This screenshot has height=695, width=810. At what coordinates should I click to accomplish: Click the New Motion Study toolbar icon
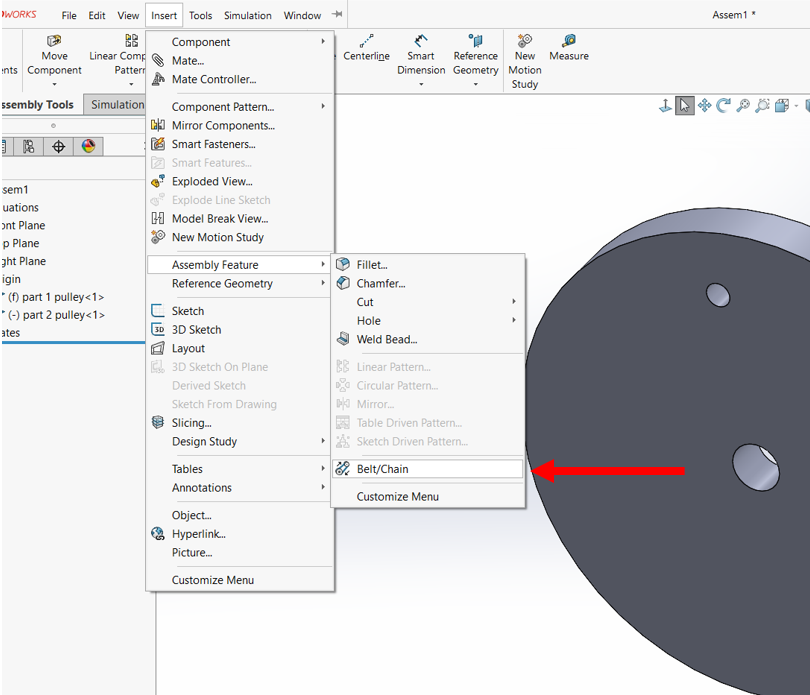(x=524, y=61)
